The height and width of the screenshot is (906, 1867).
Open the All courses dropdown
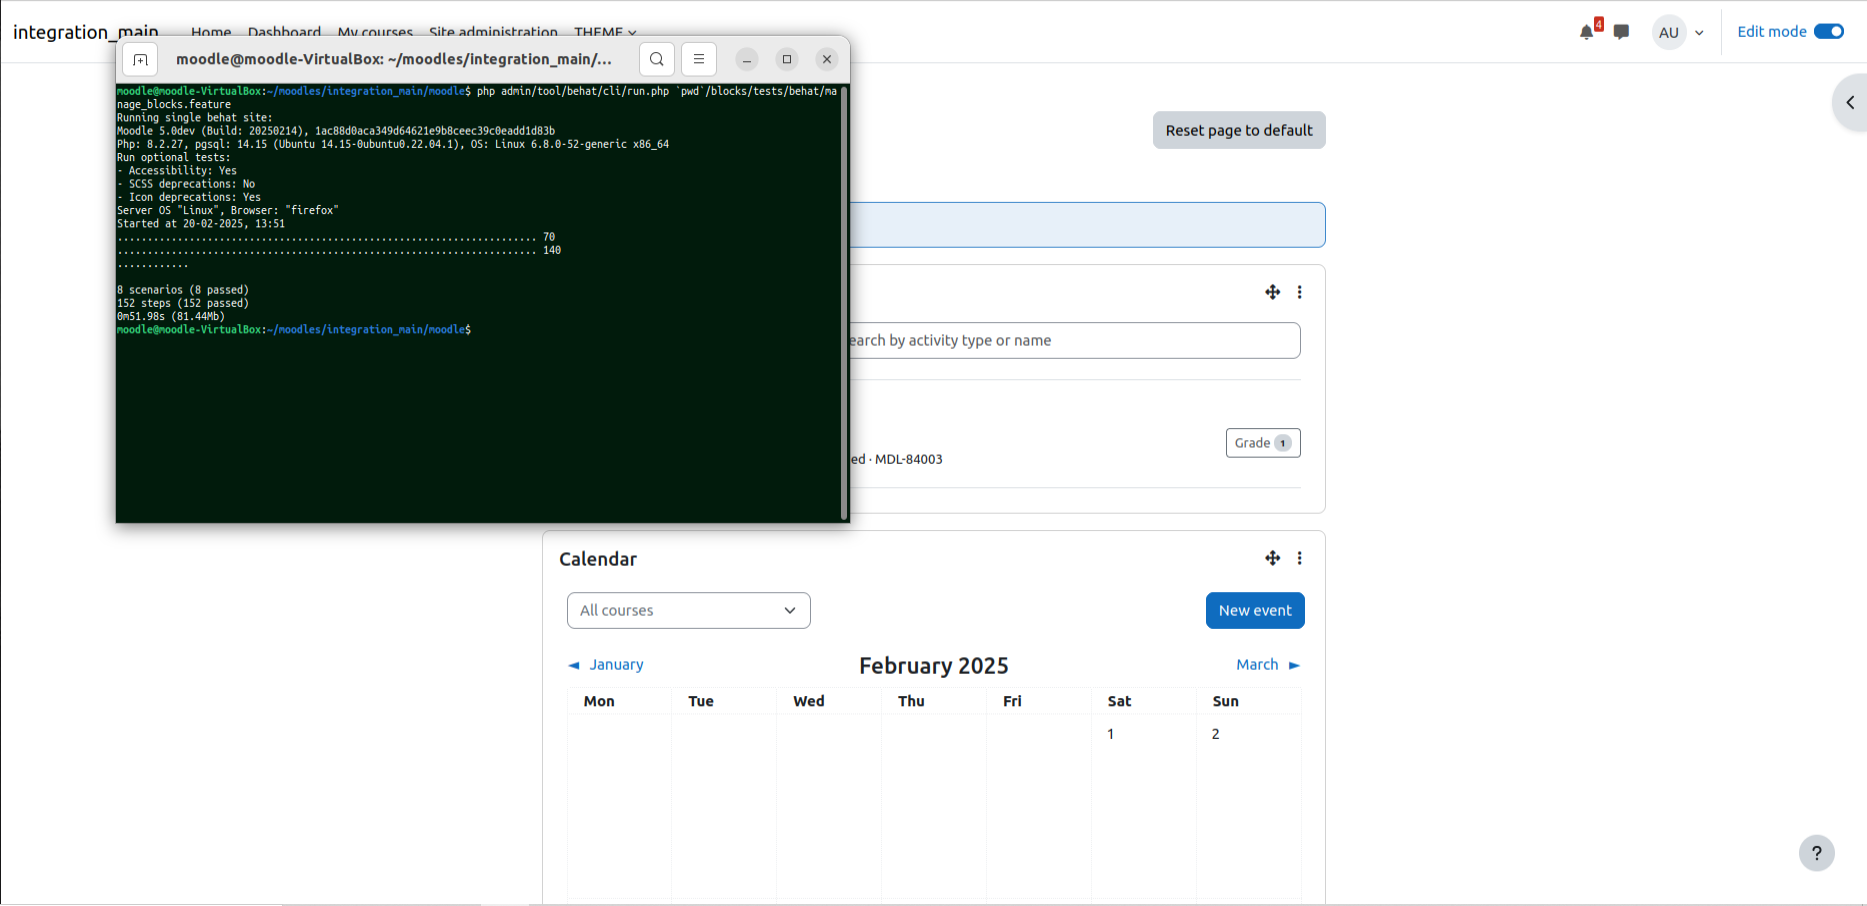pyautogui.click(x=689, y=611)
